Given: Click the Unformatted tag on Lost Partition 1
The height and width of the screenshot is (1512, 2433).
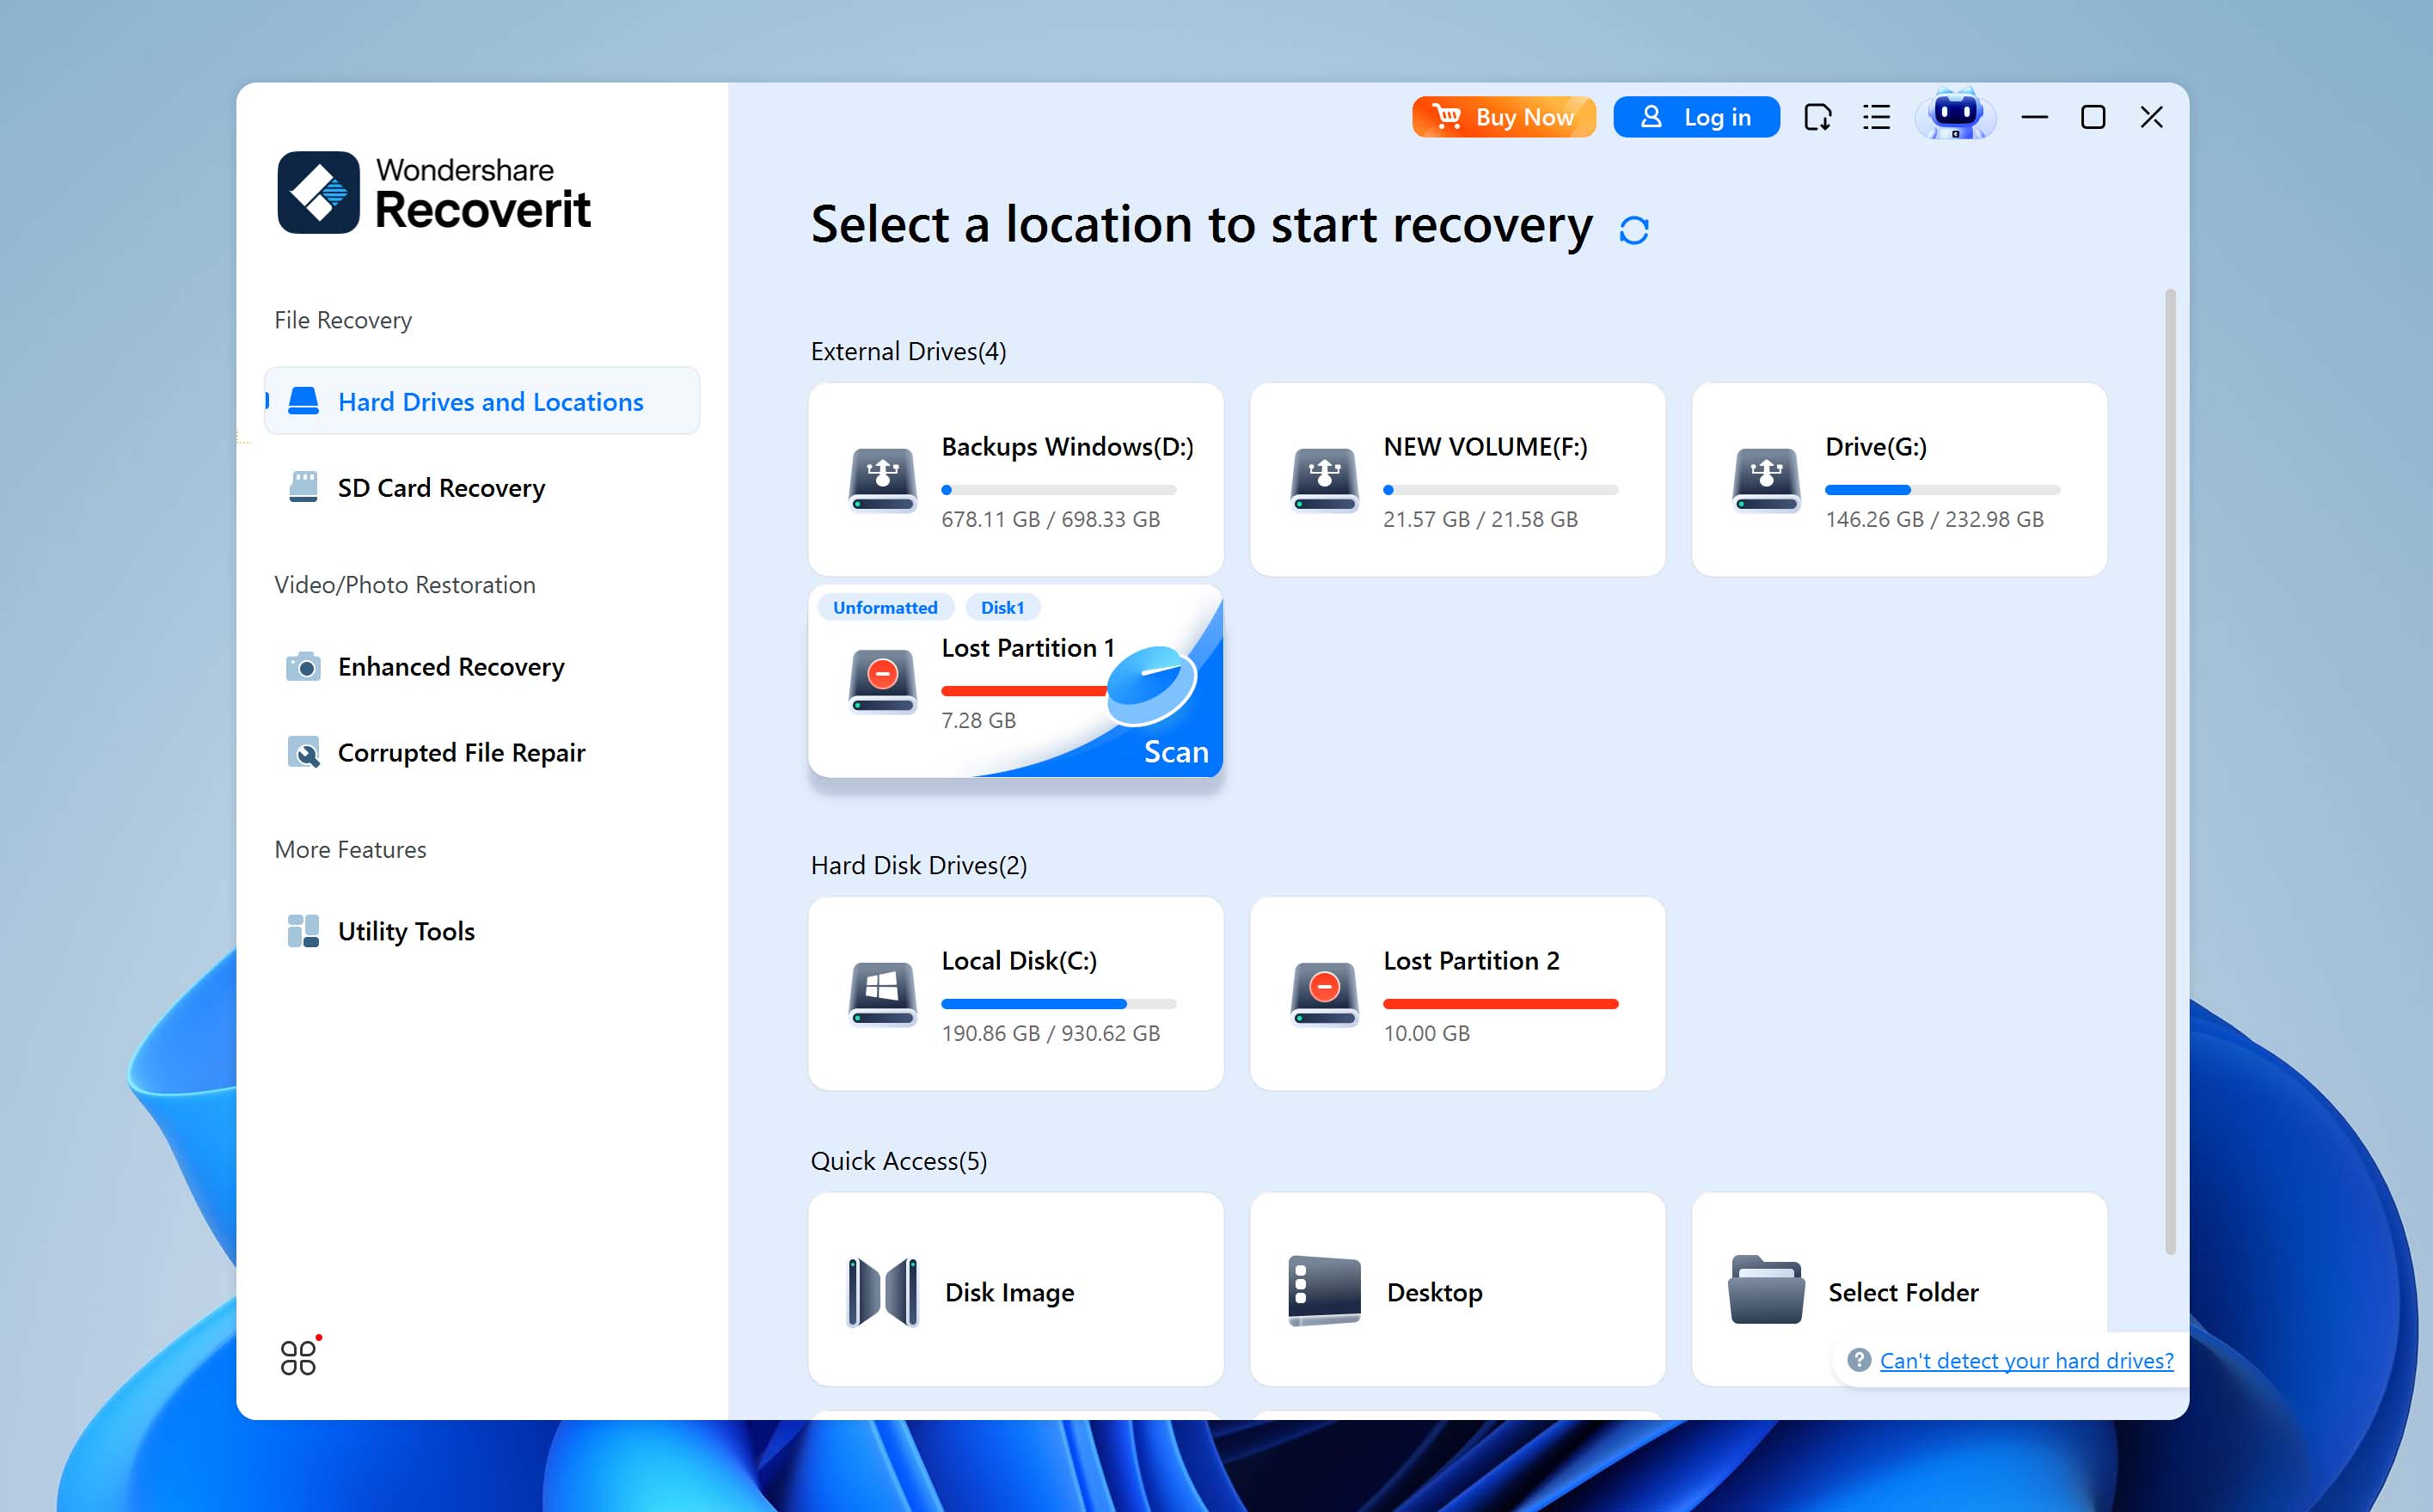Looking at the screenshot, I should 885,607.
